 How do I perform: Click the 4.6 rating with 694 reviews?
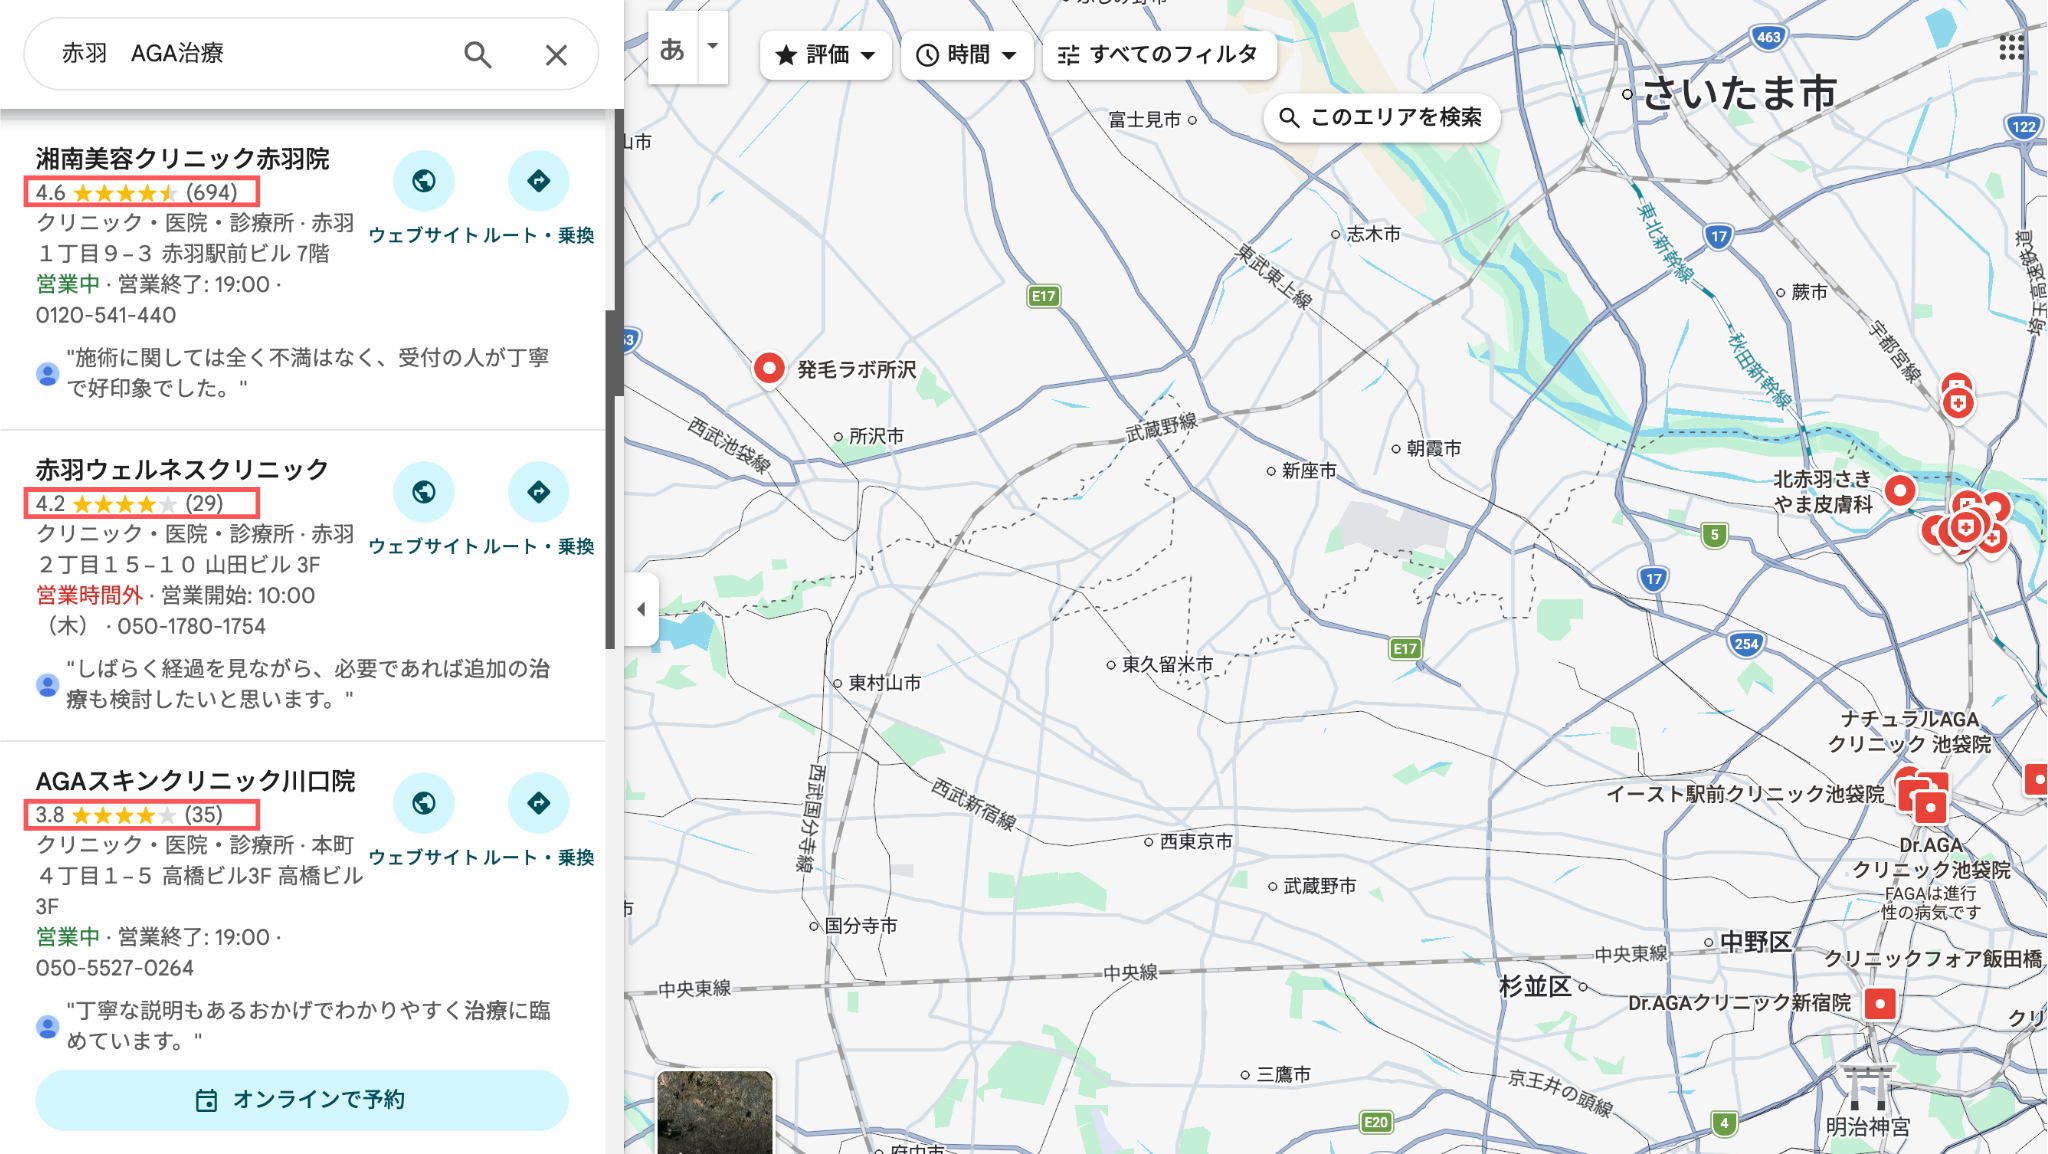click(x=141, y=192)
